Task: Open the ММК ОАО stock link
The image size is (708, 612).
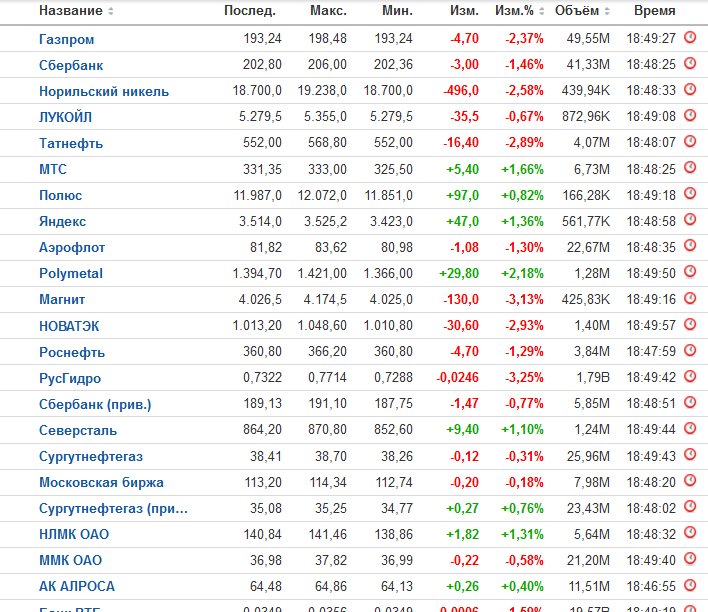Action: click(70, 561)
